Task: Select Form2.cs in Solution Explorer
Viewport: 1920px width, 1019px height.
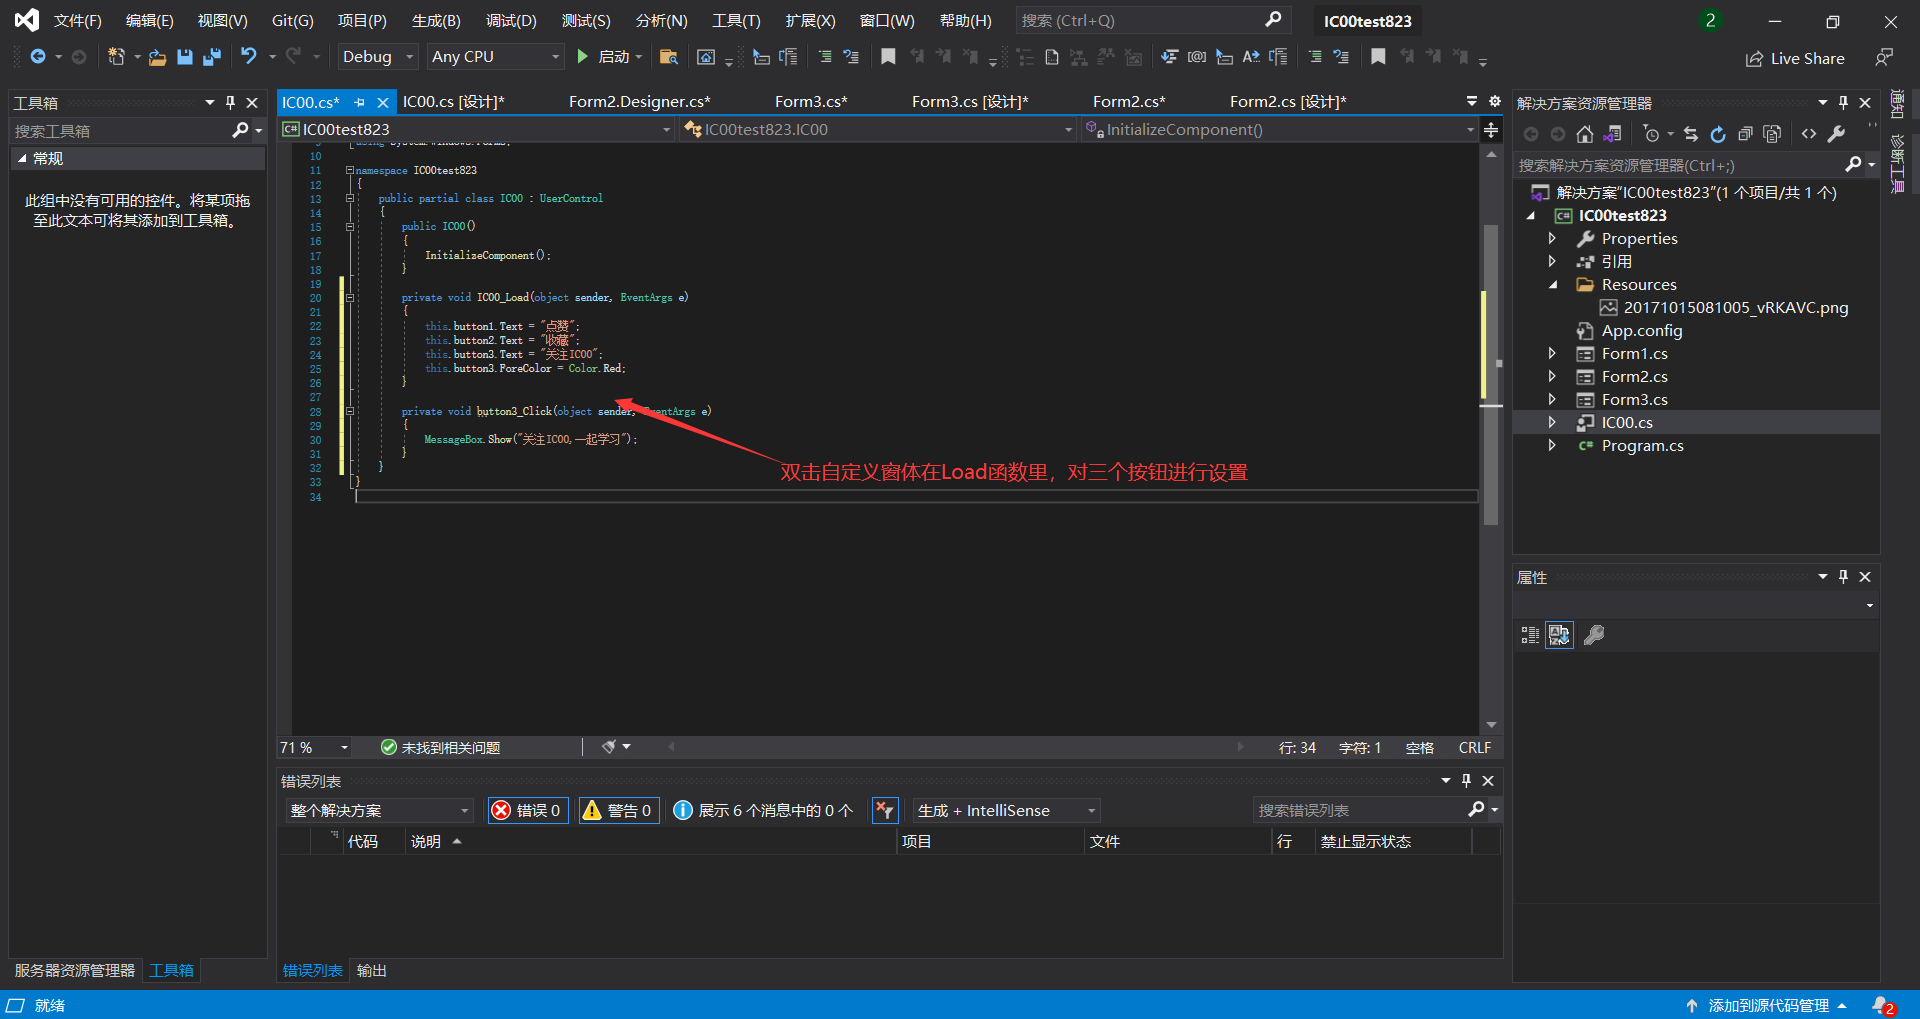Action: (1634, 376)
